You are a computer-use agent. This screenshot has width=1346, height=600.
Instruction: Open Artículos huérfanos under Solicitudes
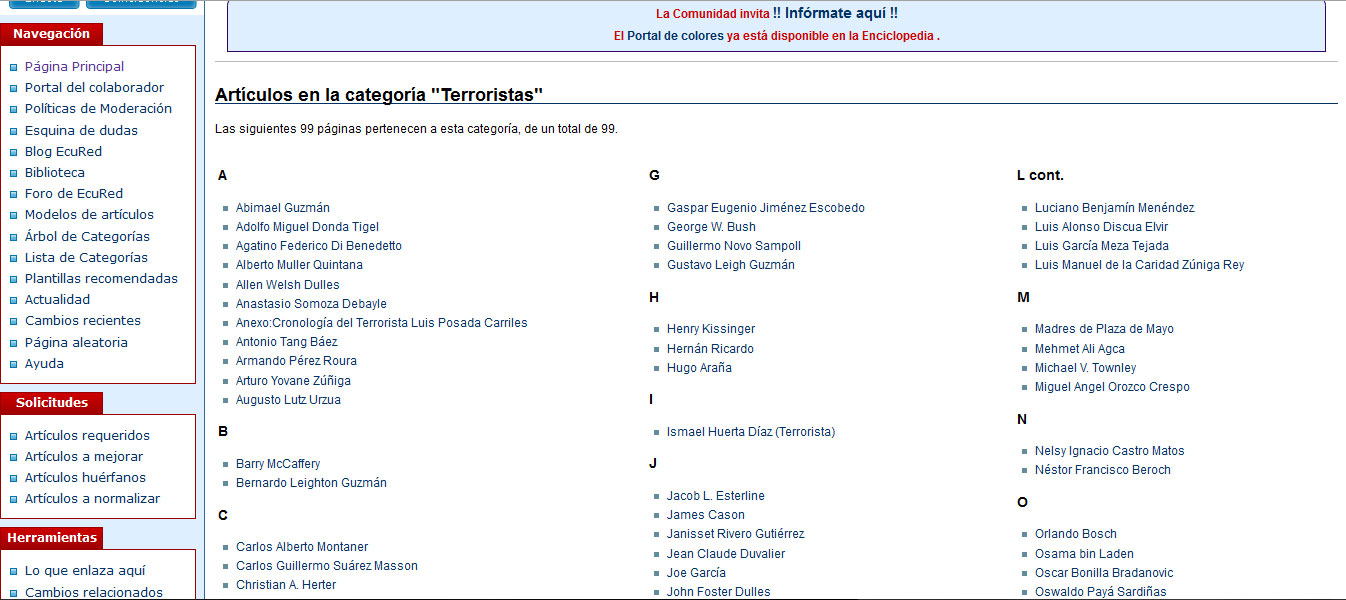click(x=85, y=477)
